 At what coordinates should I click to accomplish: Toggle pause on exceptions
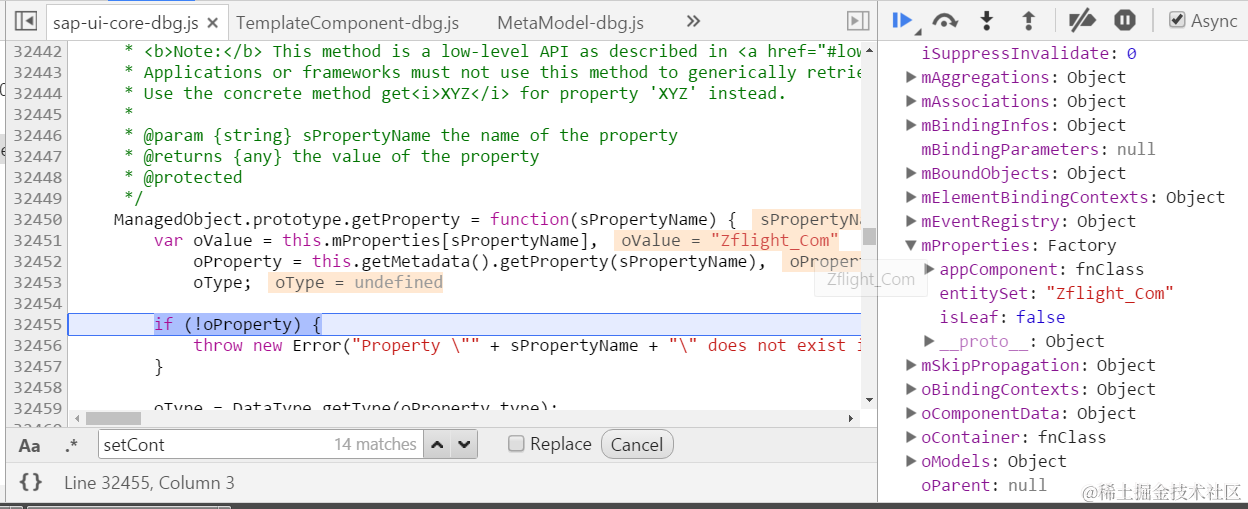point(1124,20)
